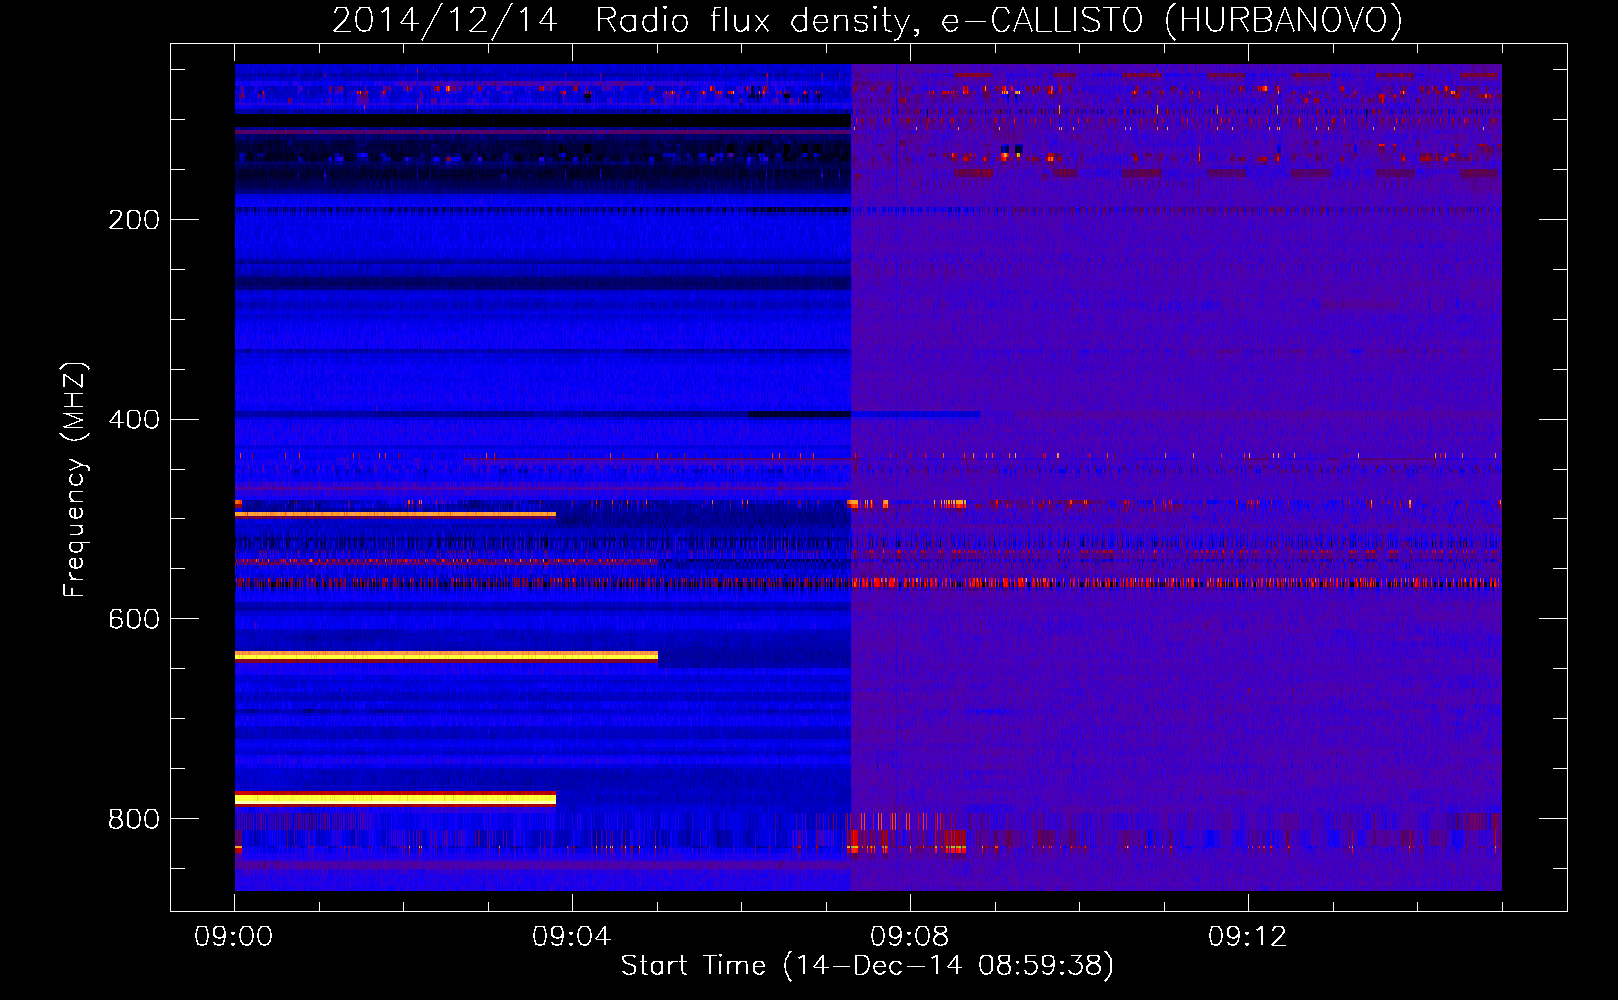This screenshot has width=1618, height=1000.
Task: Click the 'Frequency (MHZ)' axis label
Action: (x=75, y=480)
